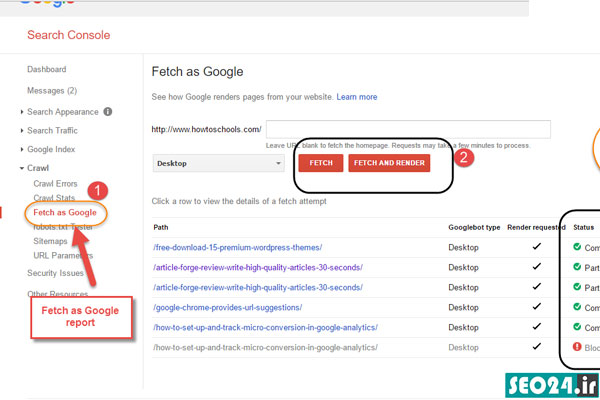Expand the Search Appearance menu arrow
600x400 pixels.
22,112
